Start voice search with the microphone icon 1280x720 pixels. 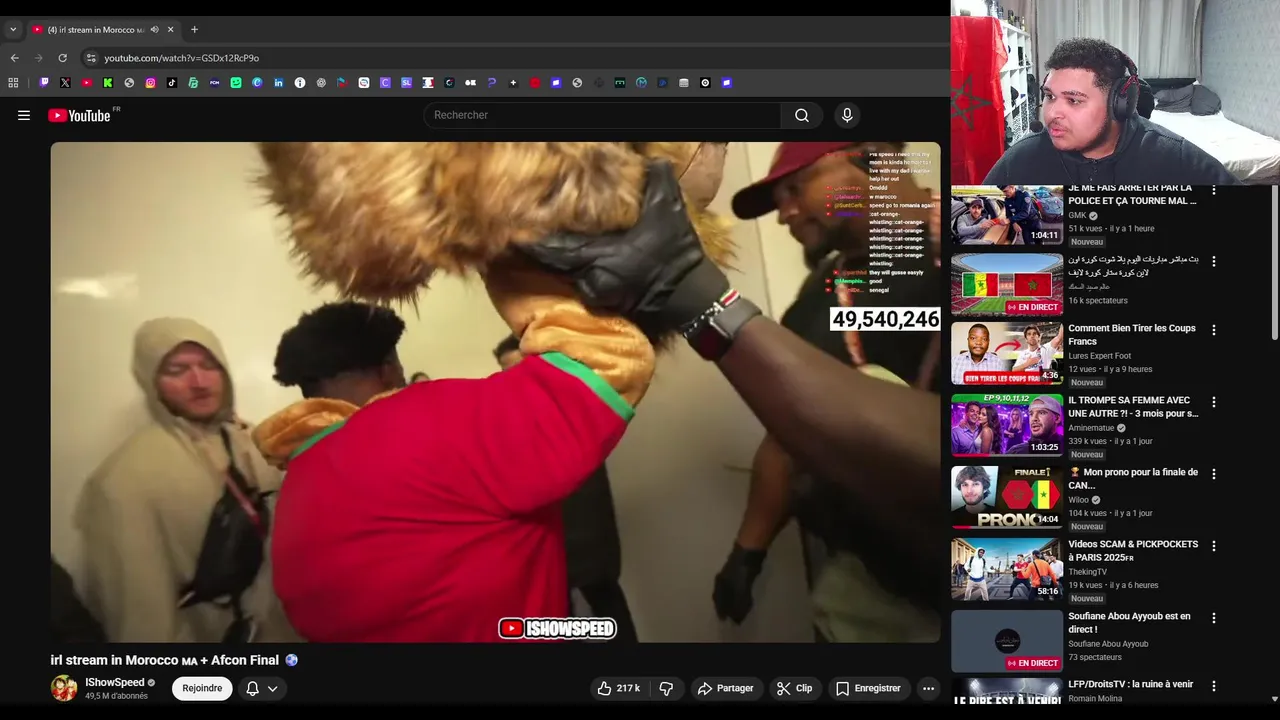click(x=847, y=115)
